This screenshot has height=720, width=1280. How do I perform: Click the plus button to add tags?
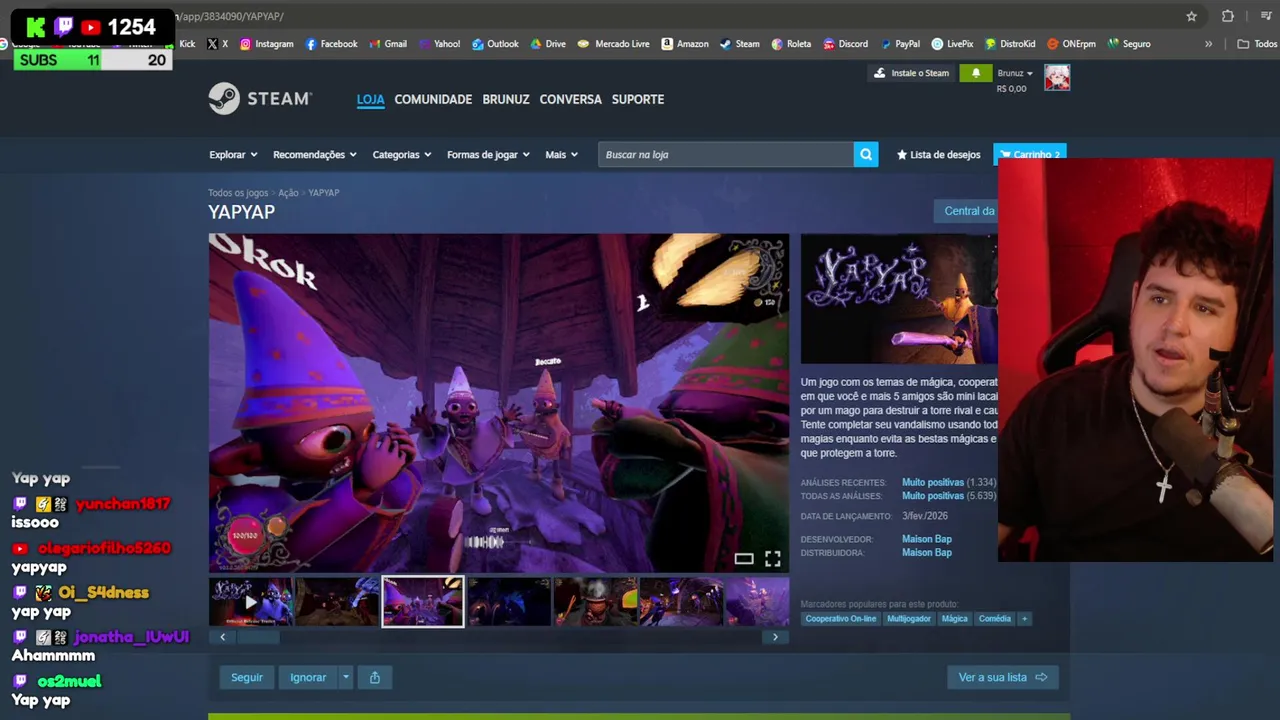(x=1024, y=619)
